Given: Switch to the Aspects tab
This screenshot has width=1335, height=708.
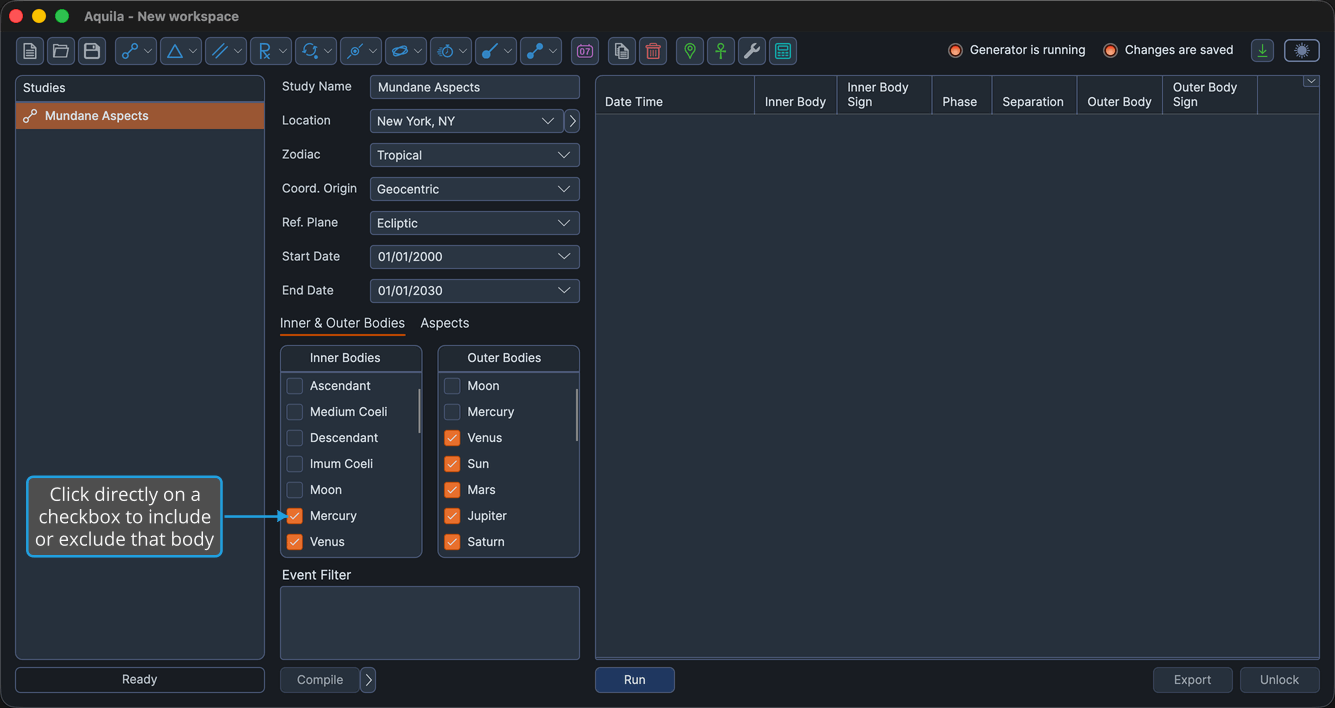Looking at the screenshot, I should point(445,323).
